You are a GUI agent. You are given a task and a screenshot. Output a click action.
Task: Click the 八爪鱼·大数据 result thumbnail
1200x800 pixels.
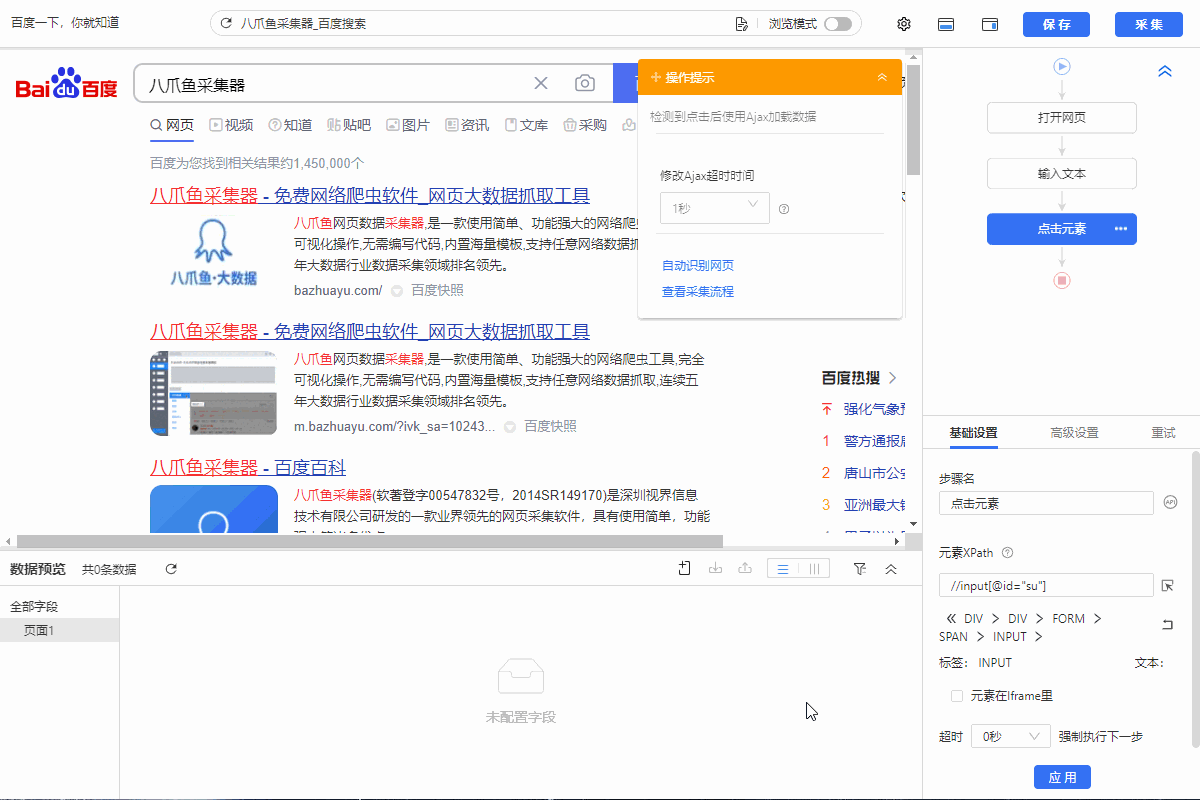(214, 254)
